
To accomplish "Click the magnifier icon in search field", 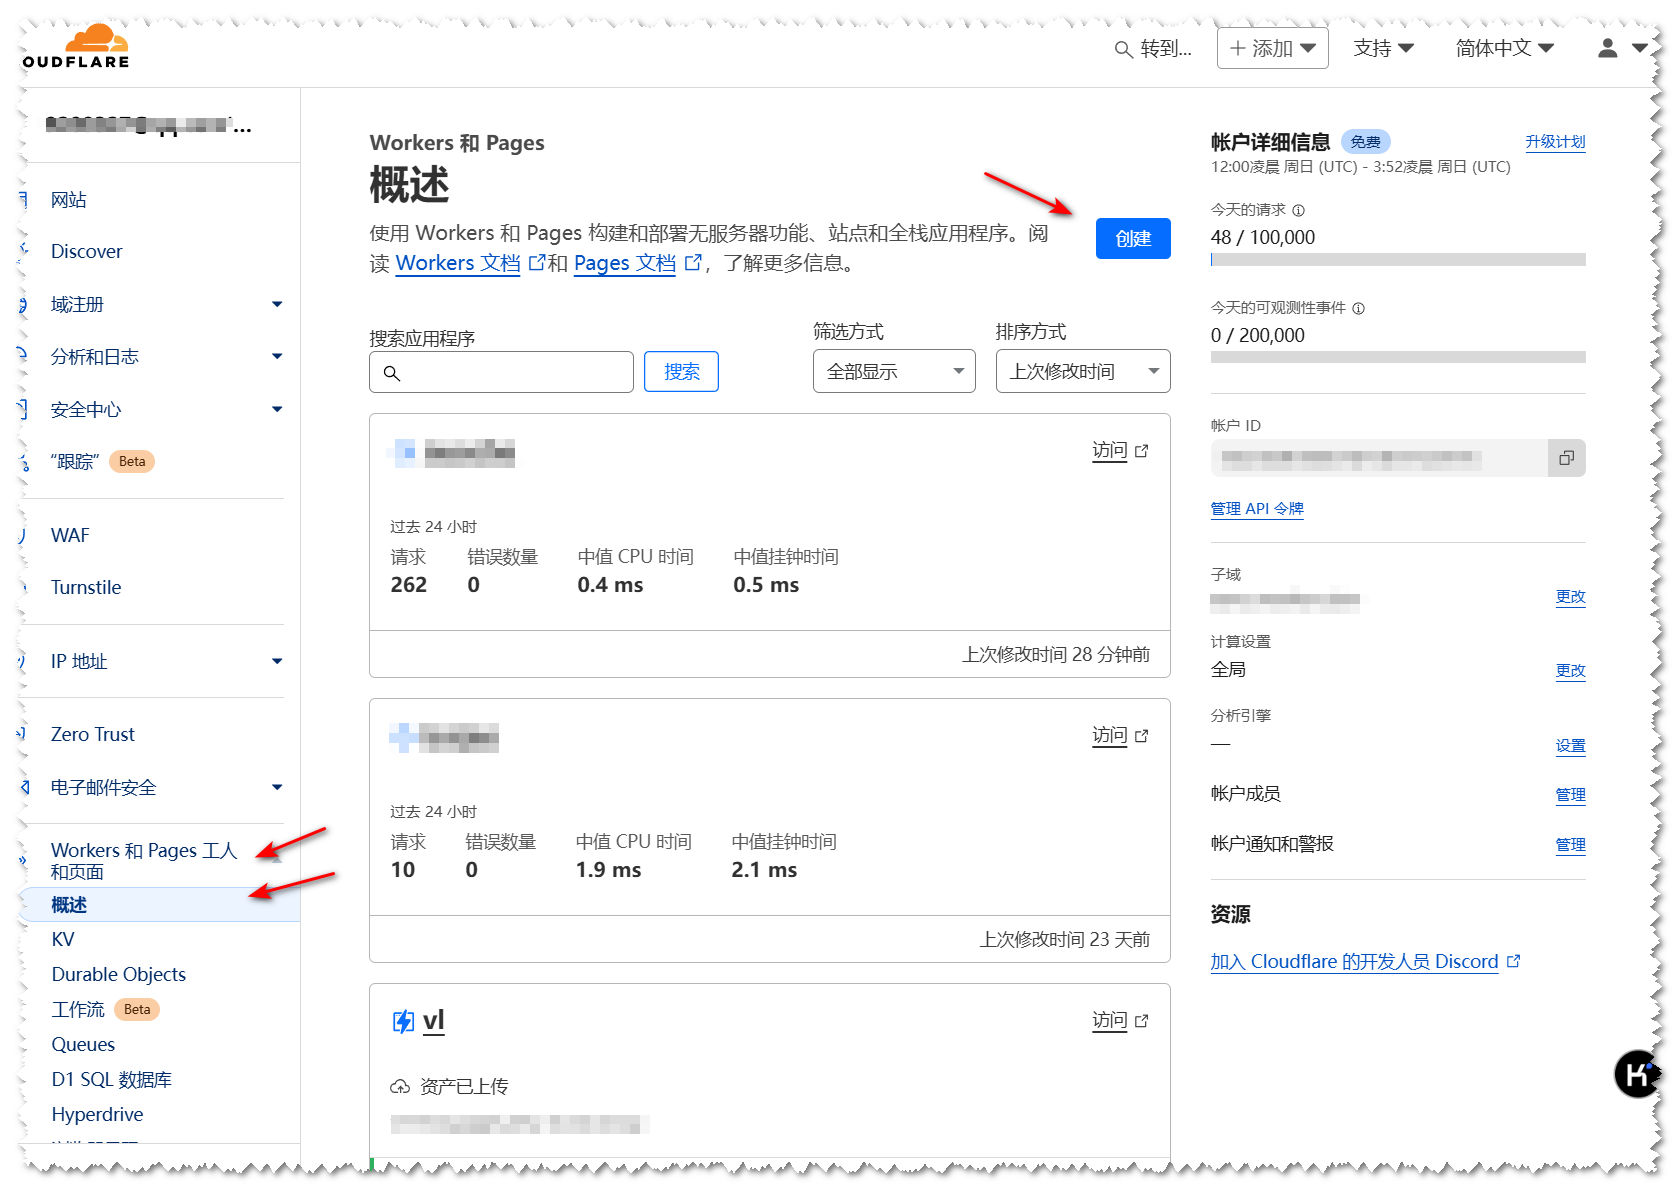I will (392, 373).
